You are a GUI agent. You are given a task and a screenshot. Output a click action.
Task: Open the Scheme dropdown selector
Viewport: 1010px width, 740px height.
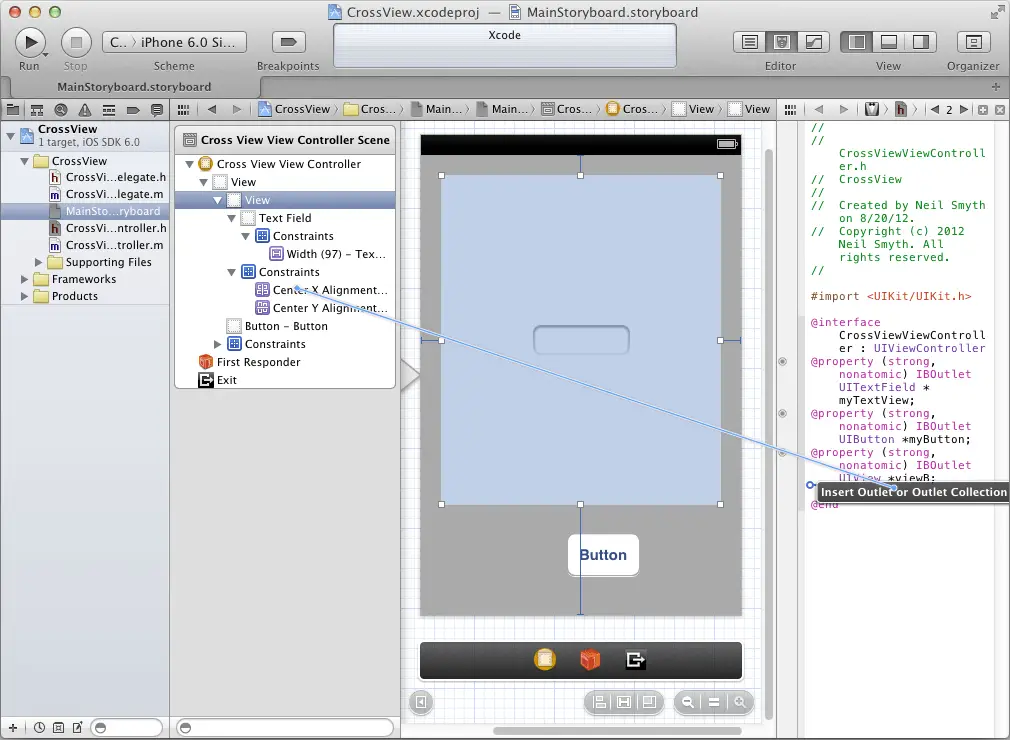(172, 42)
